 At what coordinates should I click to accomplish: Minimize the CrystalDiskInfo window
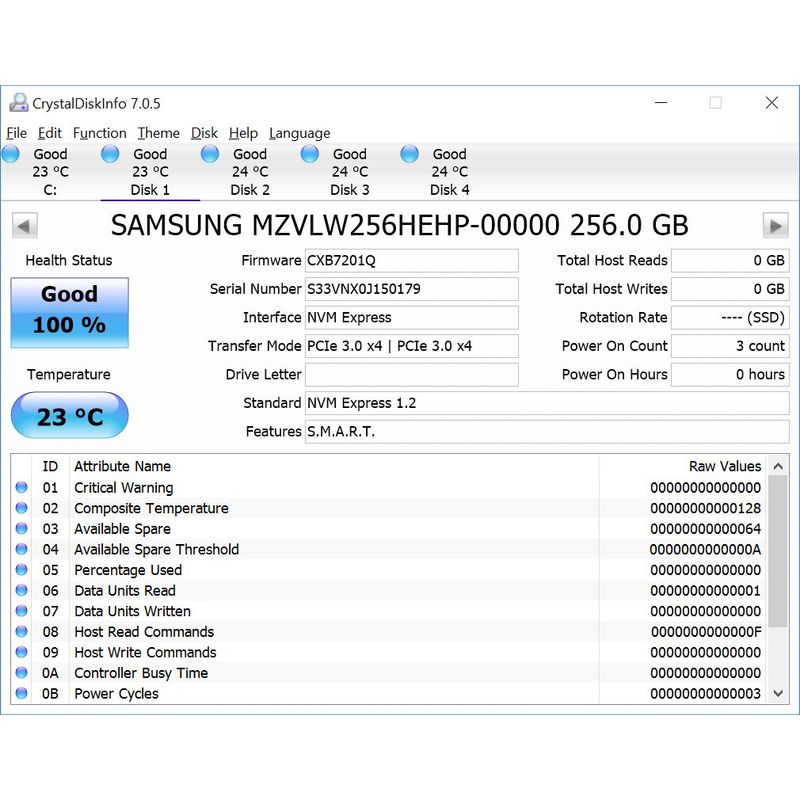(x=661, y=103)
